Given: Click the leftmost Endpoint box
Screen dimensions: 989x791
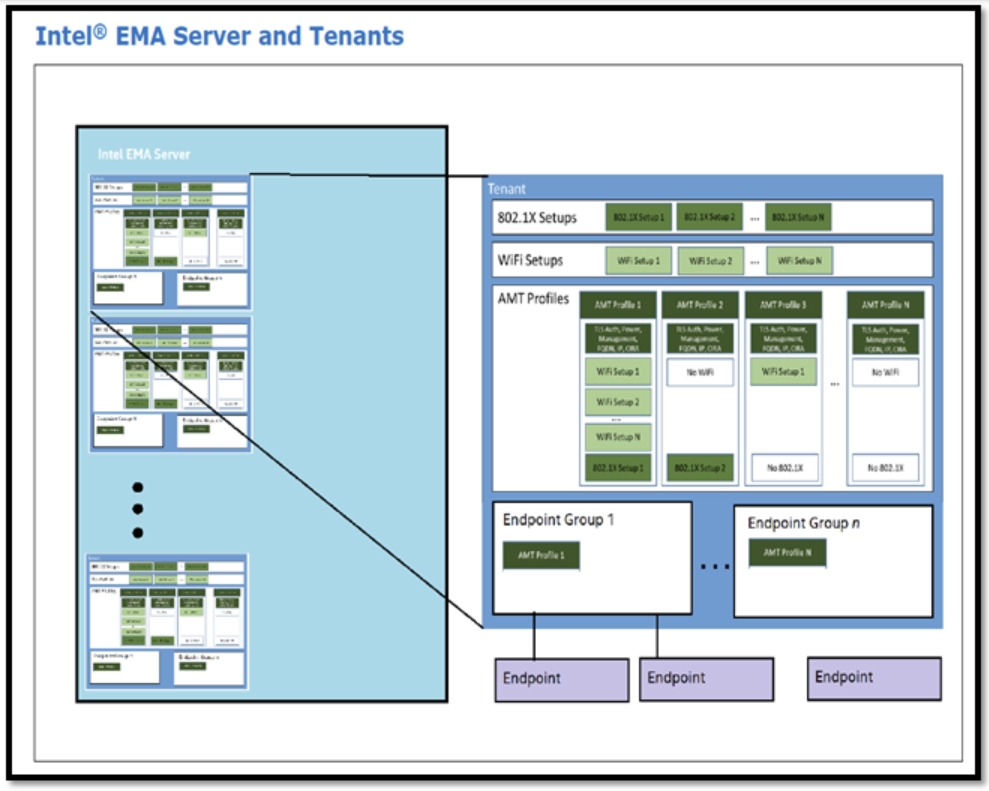Looking at the screenshot, I should 562,679.
